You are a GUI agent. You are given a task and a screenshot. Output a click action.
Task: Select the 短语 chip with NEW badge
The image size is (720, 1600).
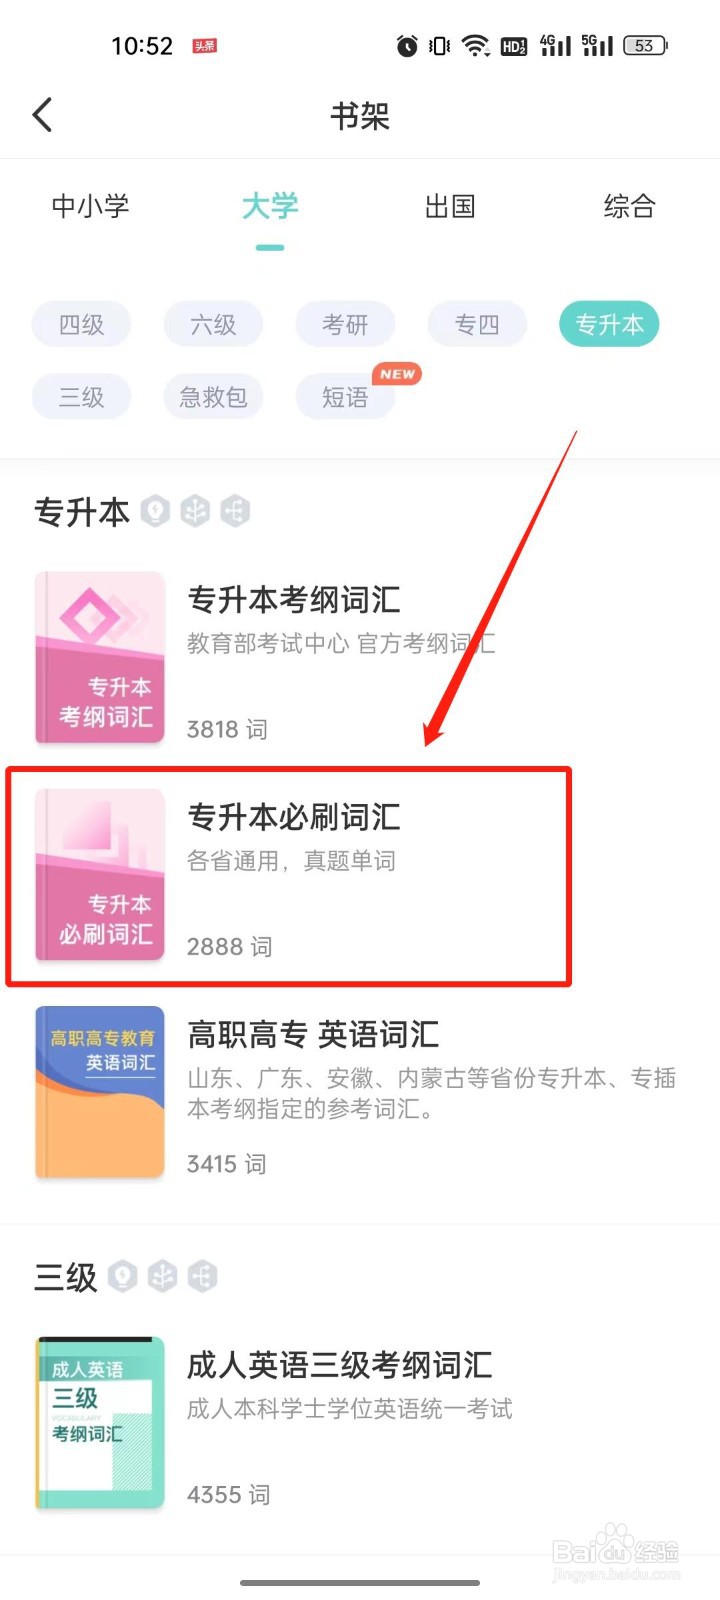(346, 397)
